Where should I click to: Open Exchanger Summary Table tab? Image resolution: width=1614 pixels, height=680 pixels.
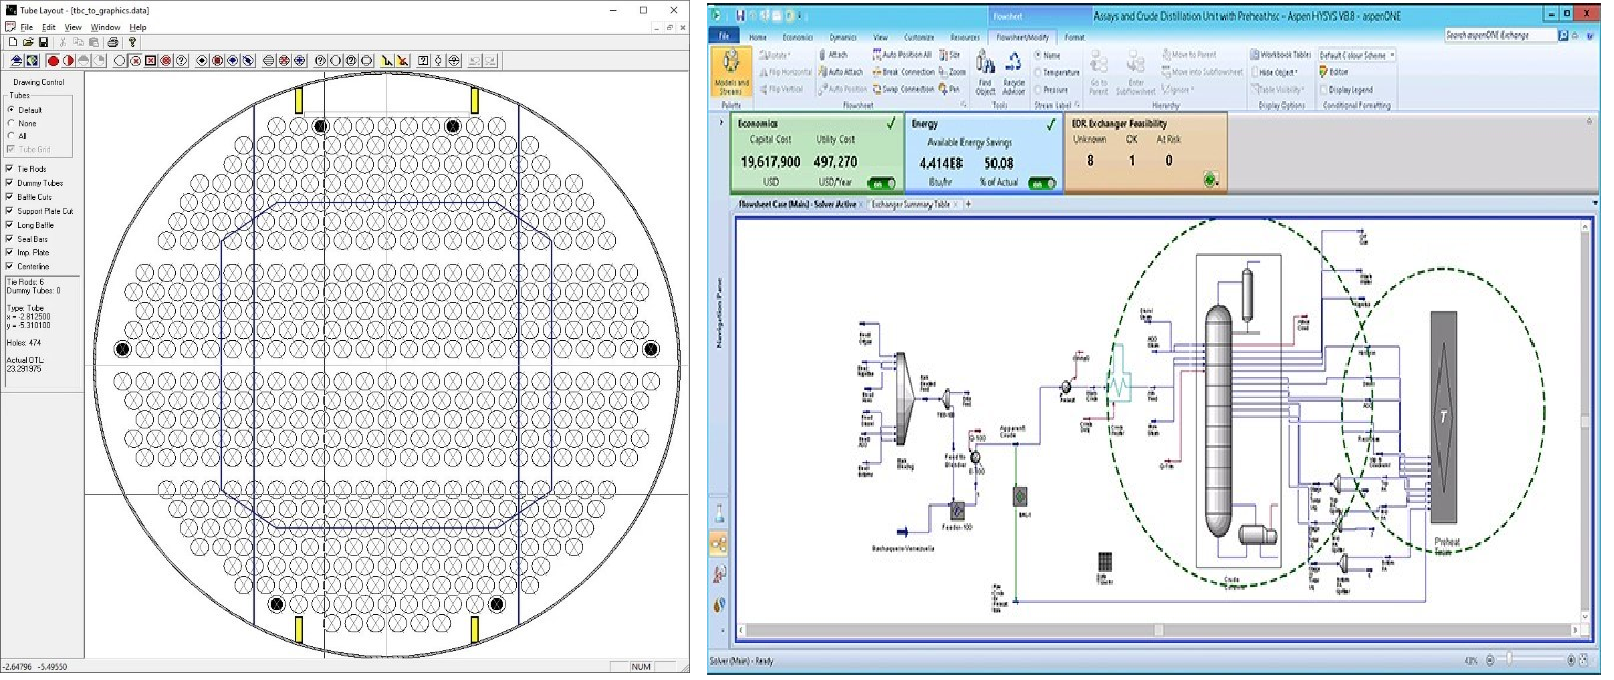(910, 204)
